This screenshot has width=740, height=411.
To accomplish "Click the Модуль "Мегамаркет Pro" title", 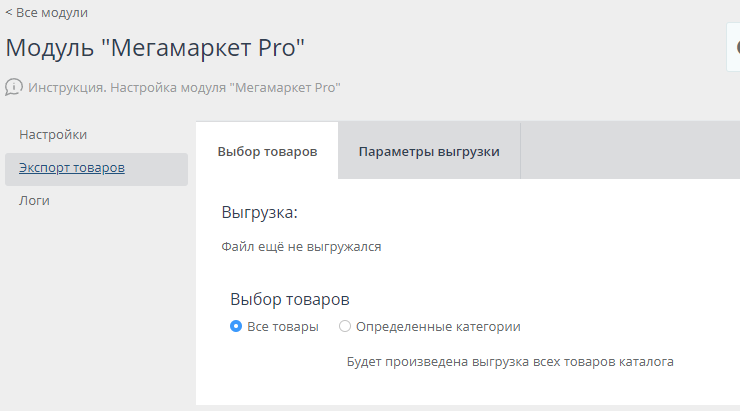I will point(155,48).
